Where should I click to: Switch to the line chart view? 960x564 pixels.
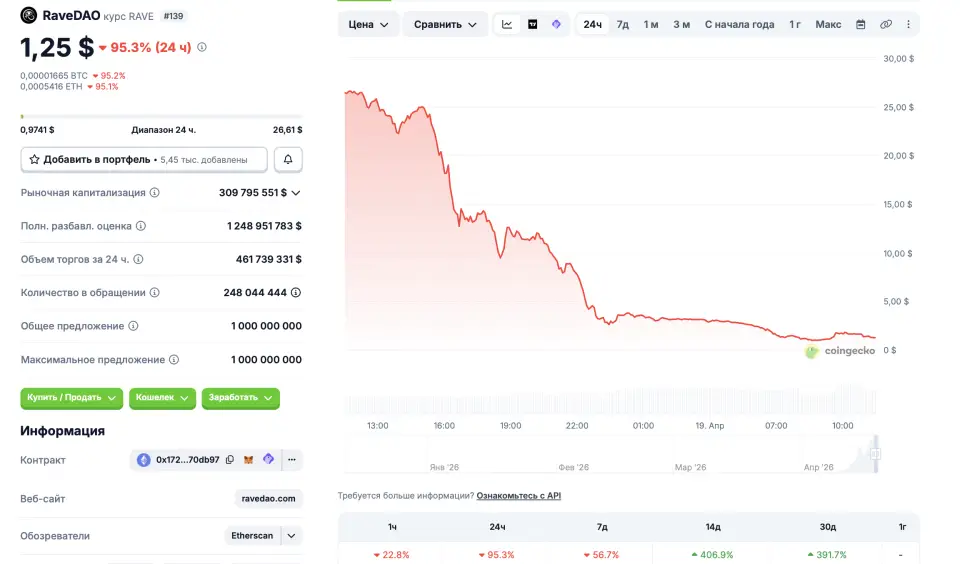[507, 24]
